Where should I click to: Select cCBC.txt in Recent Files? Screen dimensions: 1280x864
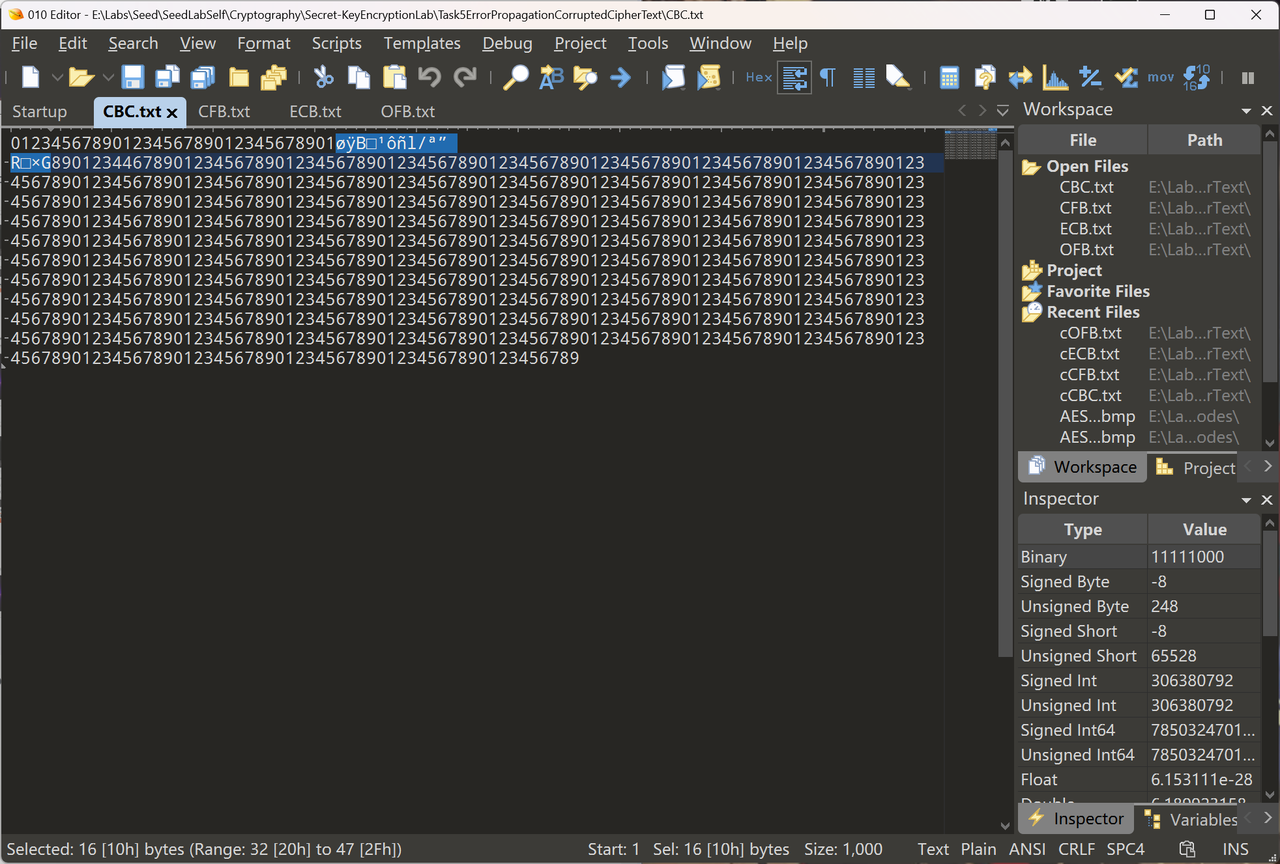pos(1090,396)
